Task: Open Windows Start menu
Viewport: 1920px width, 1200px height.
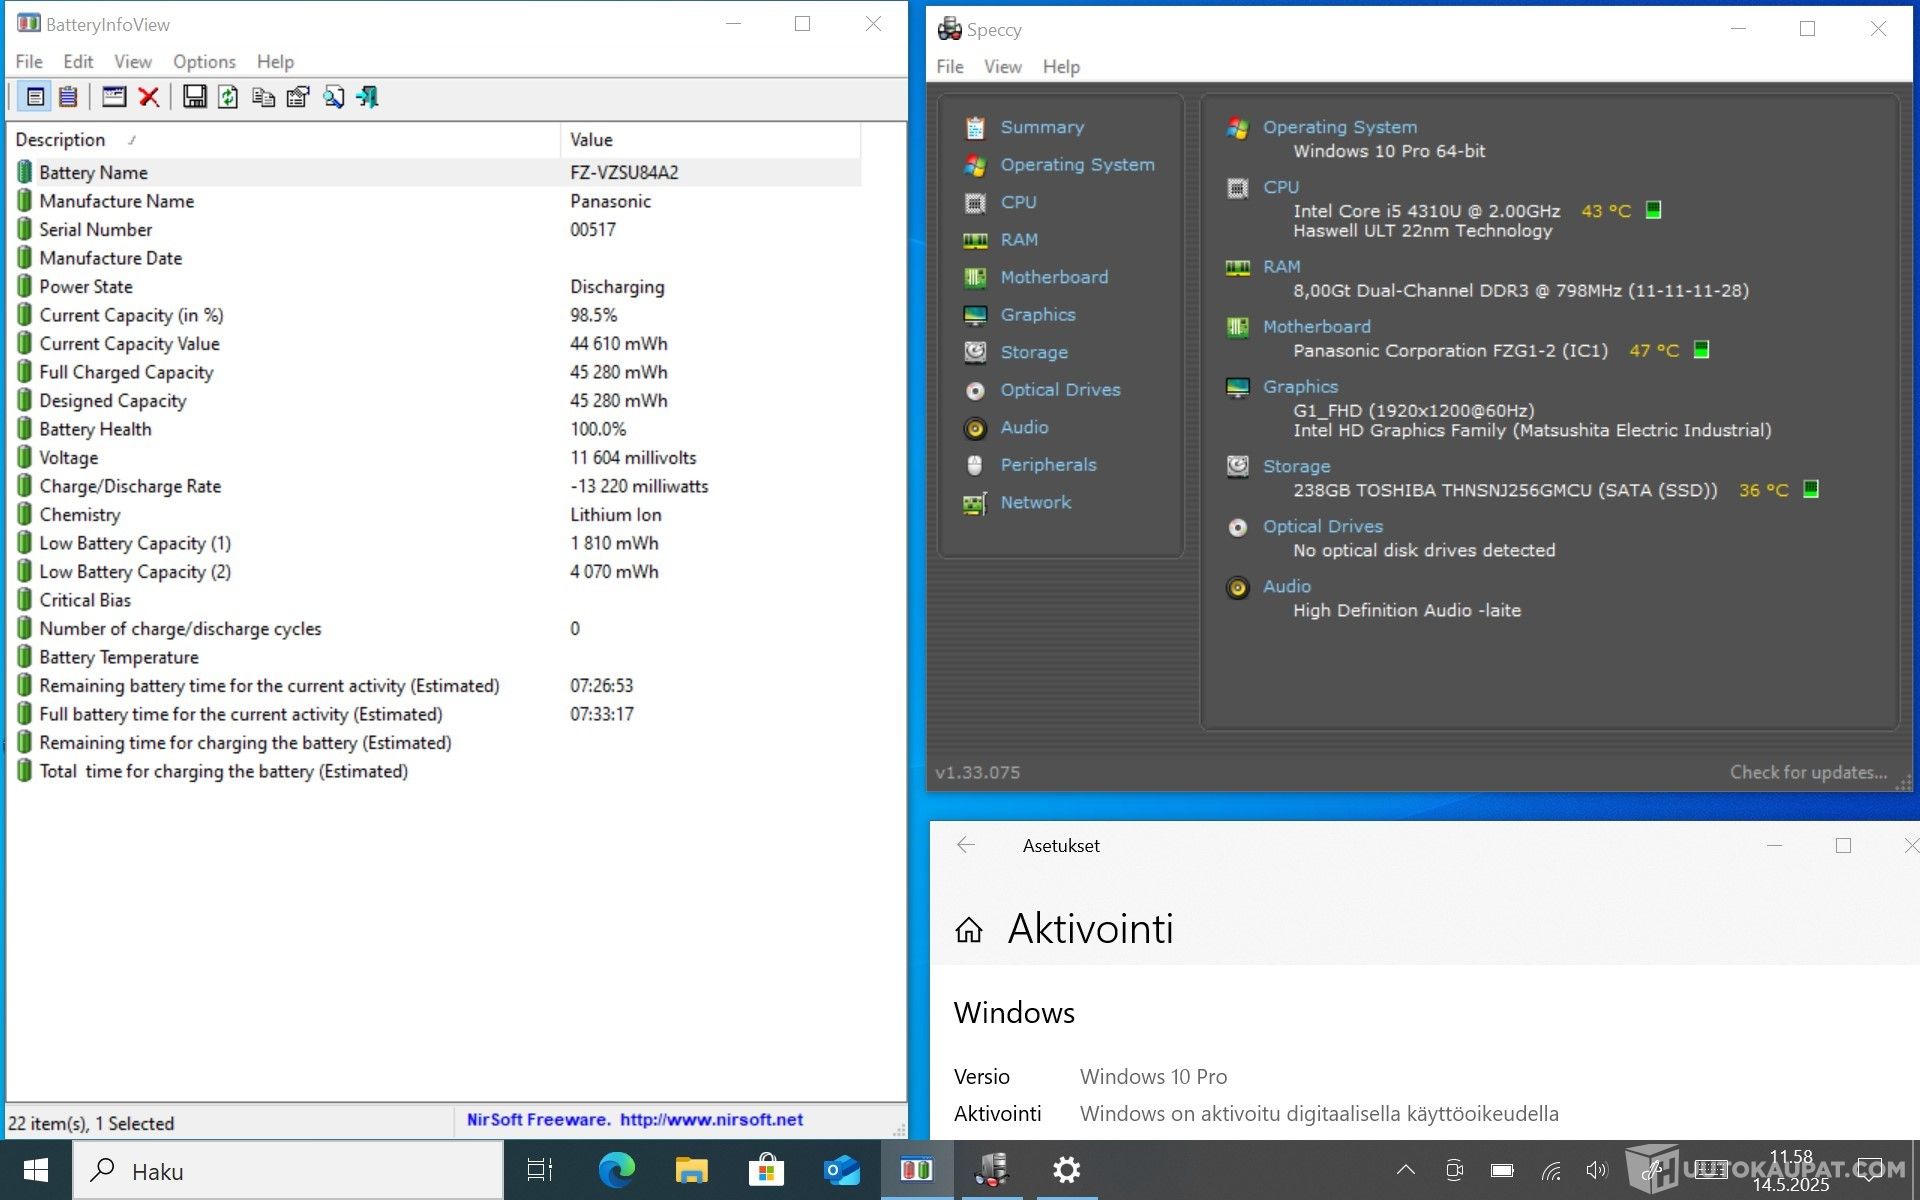Action: pos(36,1171)
